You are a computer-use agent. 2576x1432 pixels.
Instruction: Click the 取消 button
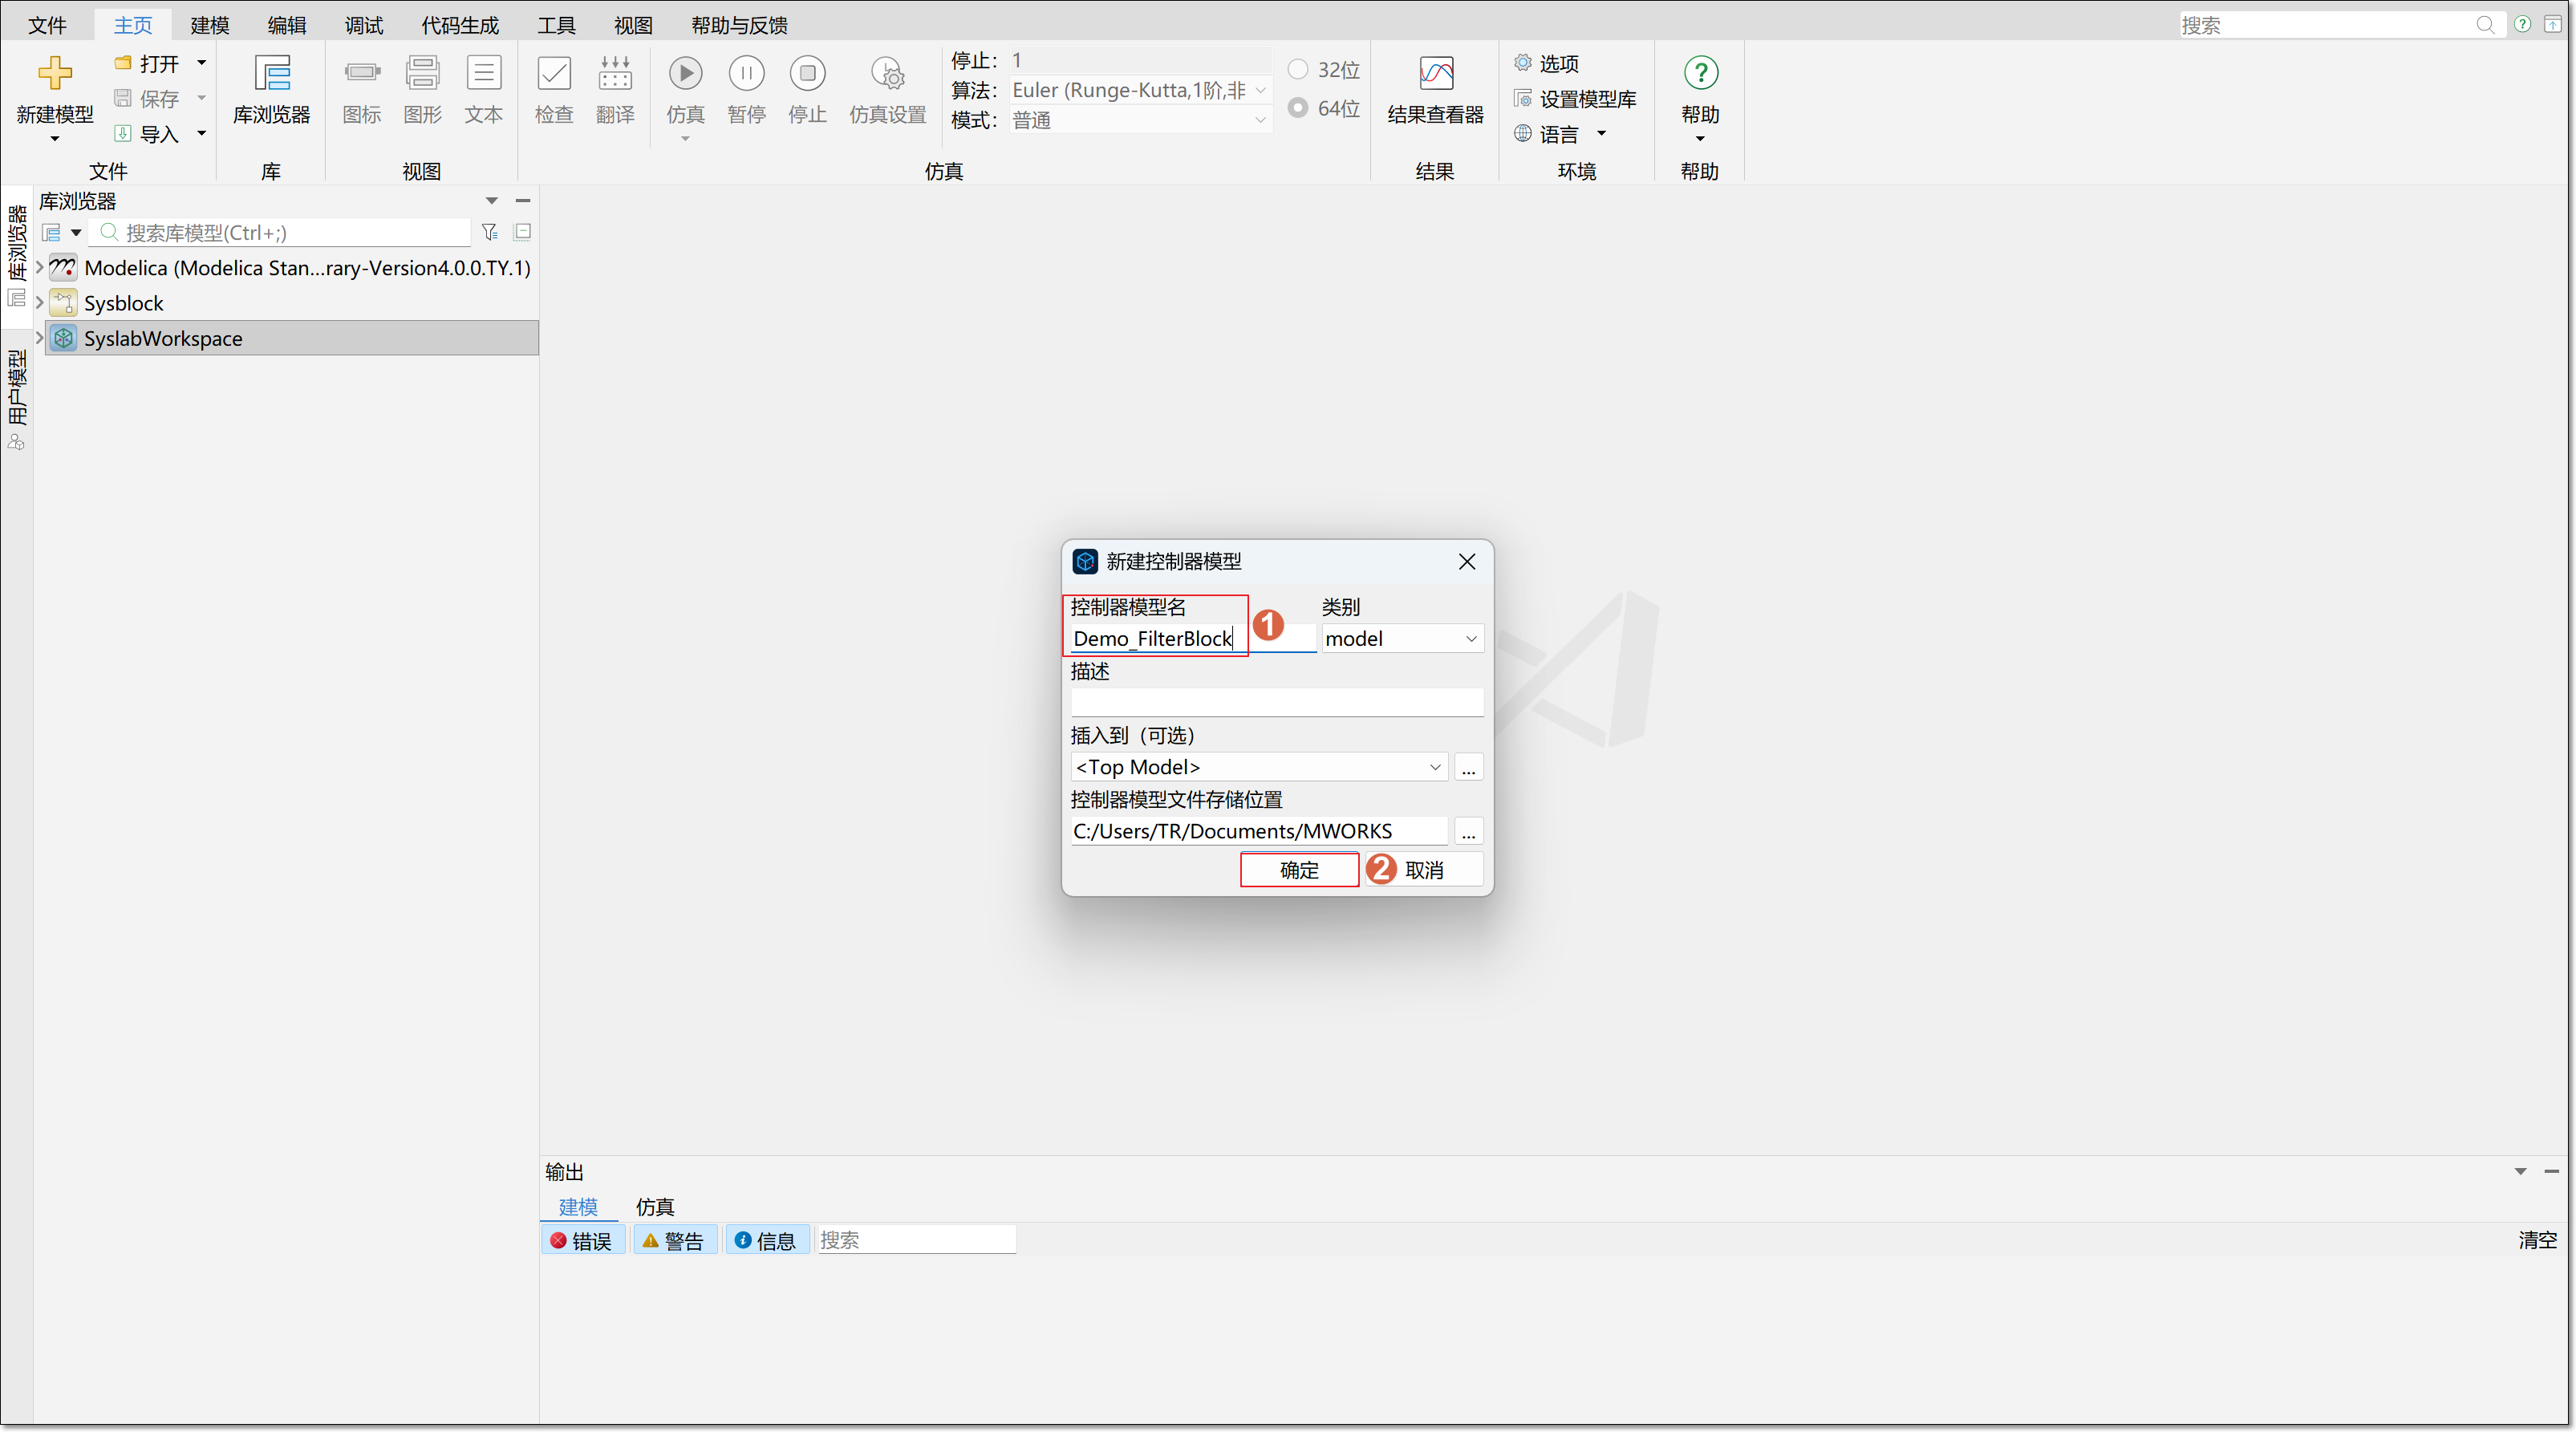click(1424, 870)
